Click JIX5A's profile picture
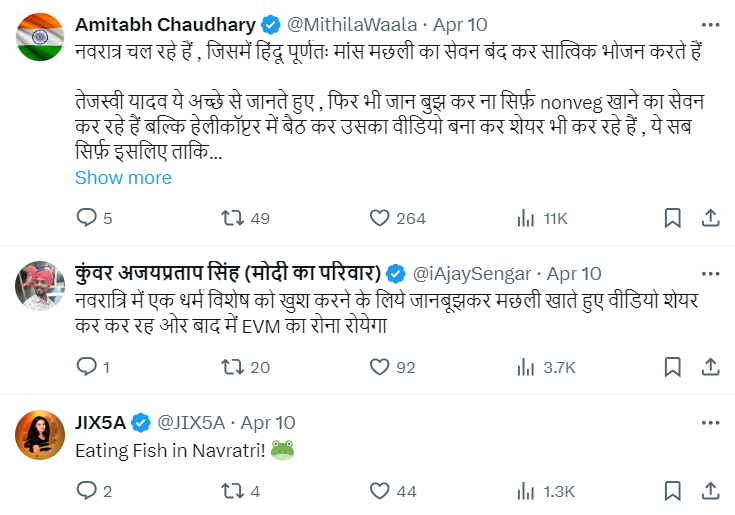The image size is (735, 515). tap(41, 436)
